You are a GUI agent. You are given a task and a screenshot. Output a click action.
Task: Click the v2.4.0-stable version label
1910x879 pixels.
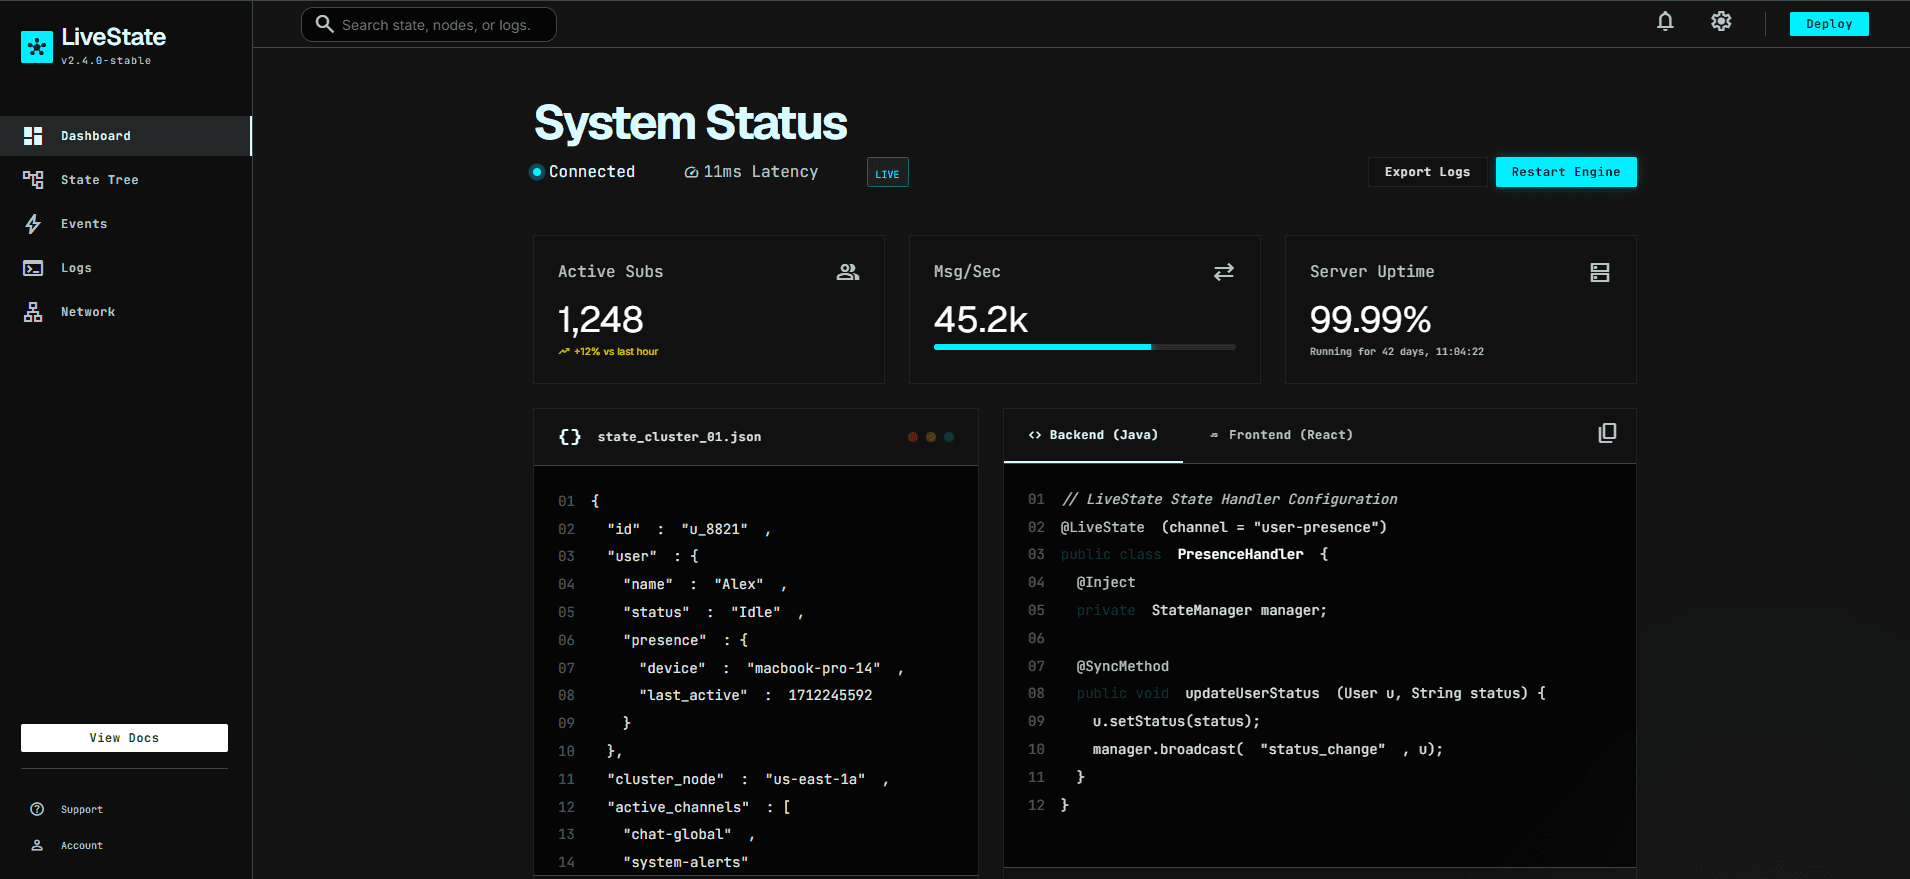tap(106, 61)
